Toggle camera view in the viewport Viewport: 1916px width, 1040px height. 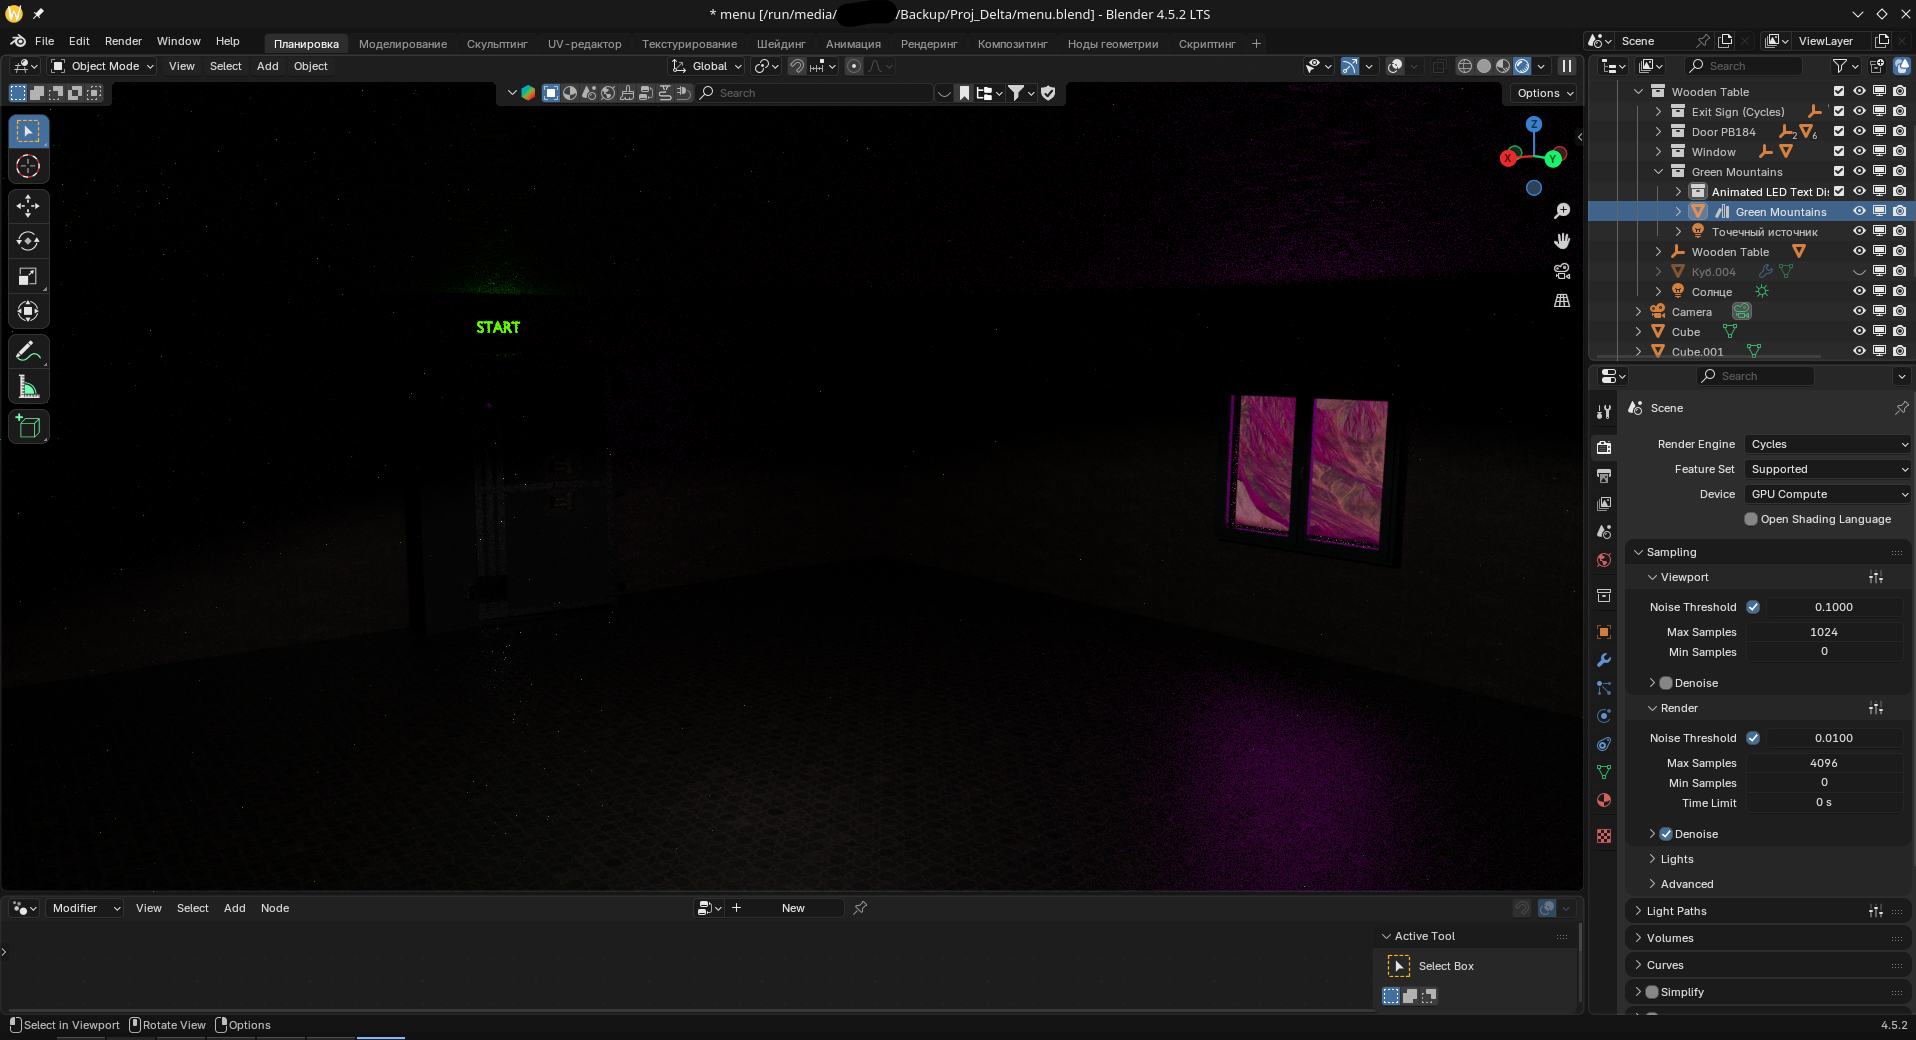(x=1561, y=271)
